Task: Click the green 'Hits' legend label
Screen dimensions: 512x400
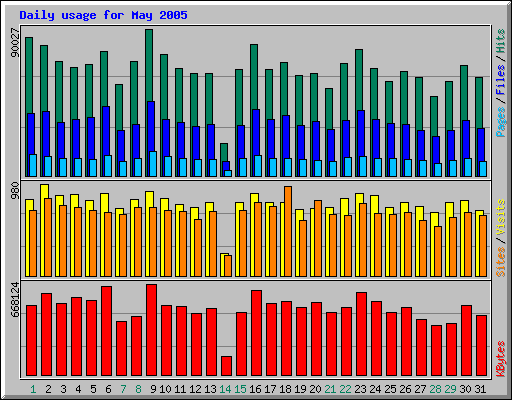Action: coord(501,41)
